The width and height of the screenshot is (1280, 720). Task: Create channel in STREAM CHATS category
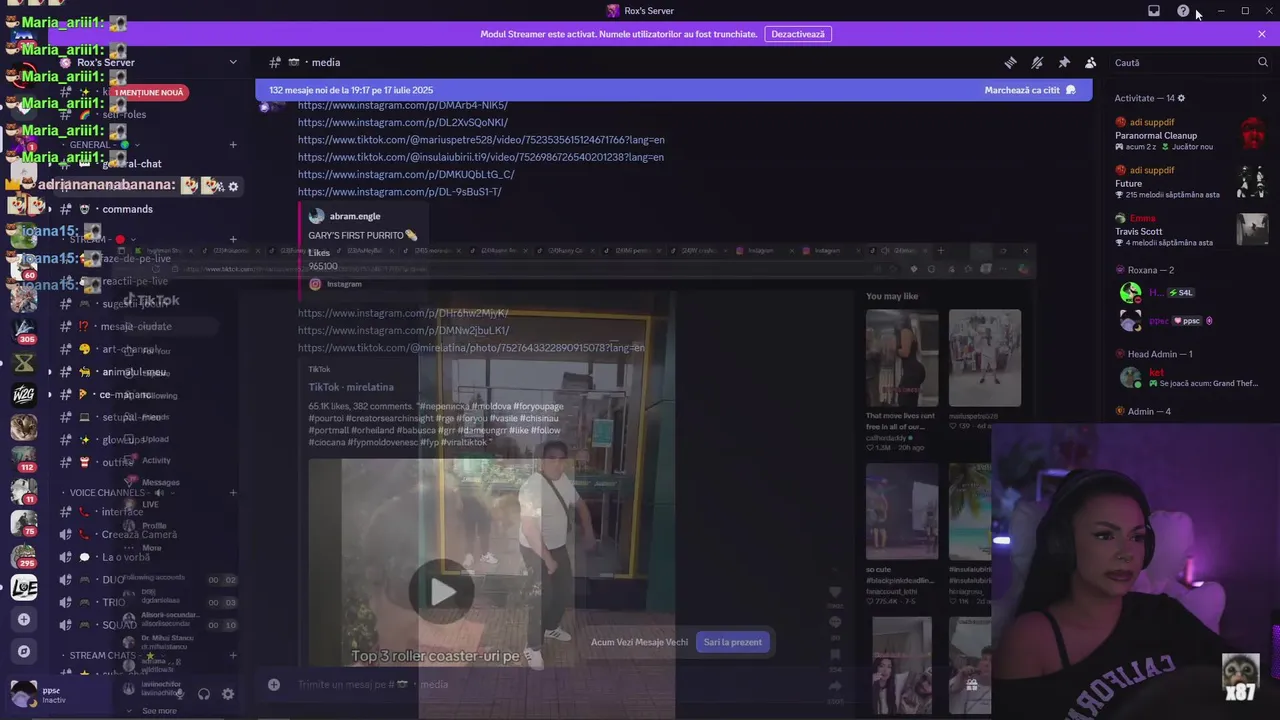coord(233,656)
